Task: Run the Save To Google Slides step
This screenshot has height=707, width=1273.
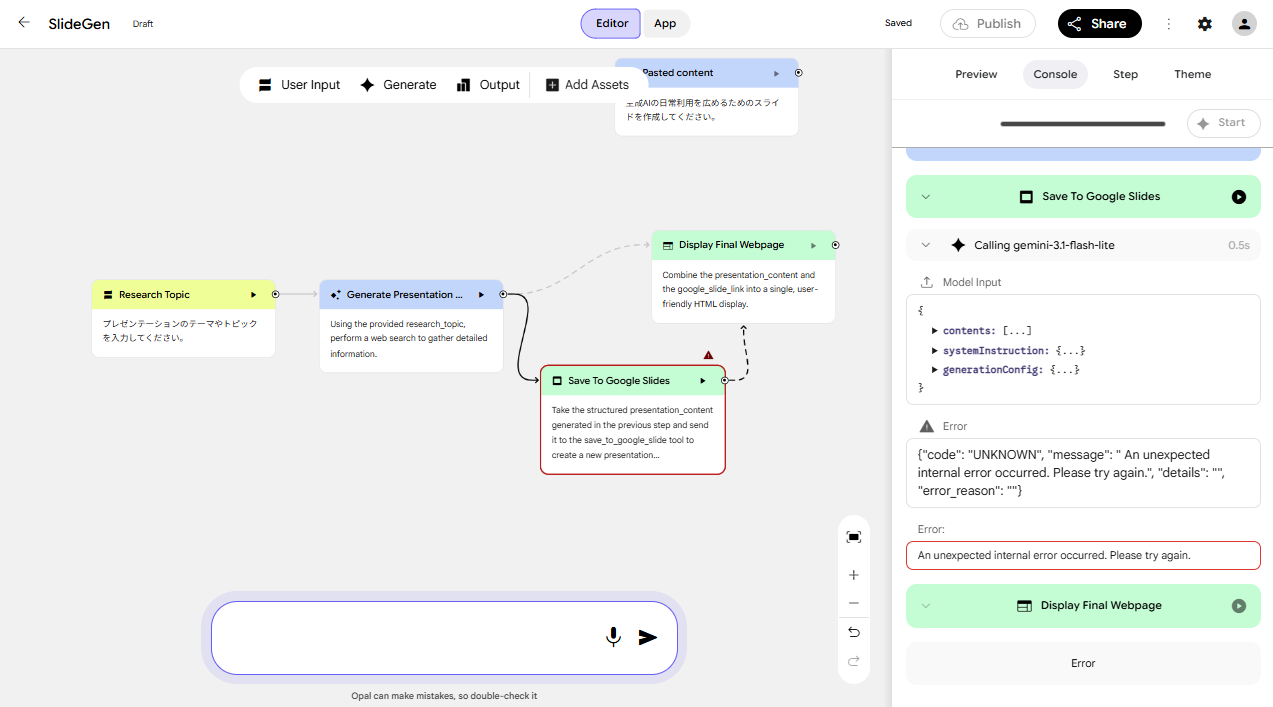Action: 1239,197
